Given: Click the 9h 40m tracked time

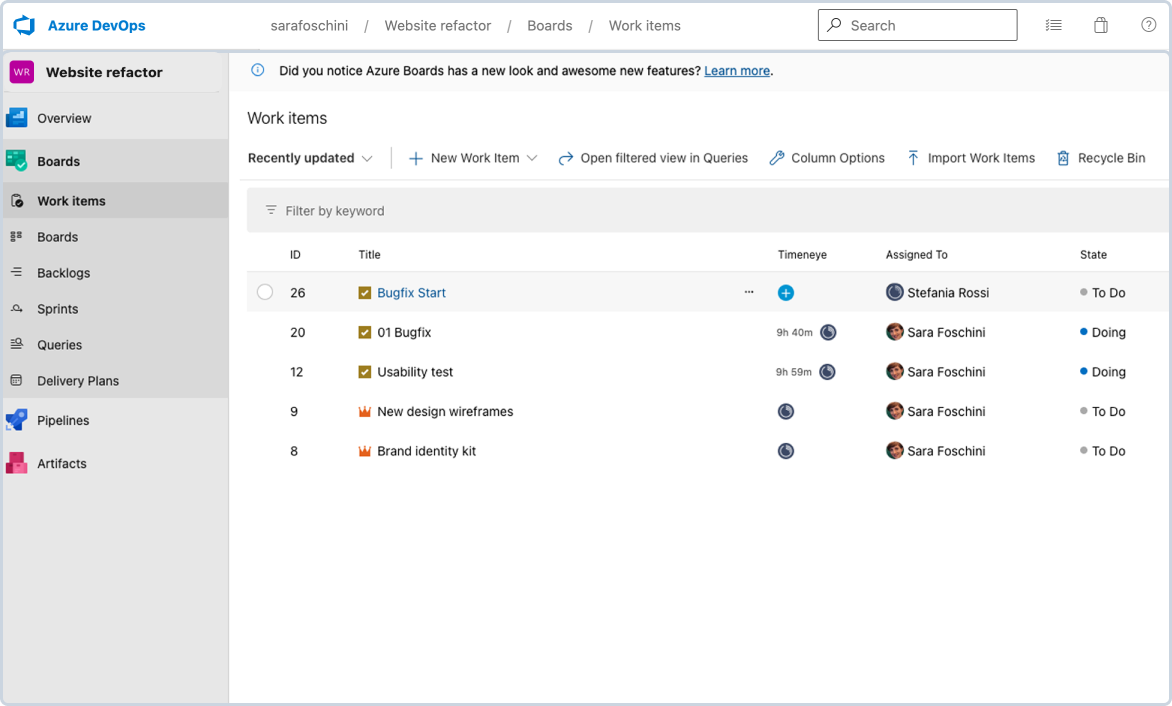Looking at the screenshot, I should click(794, 332).
